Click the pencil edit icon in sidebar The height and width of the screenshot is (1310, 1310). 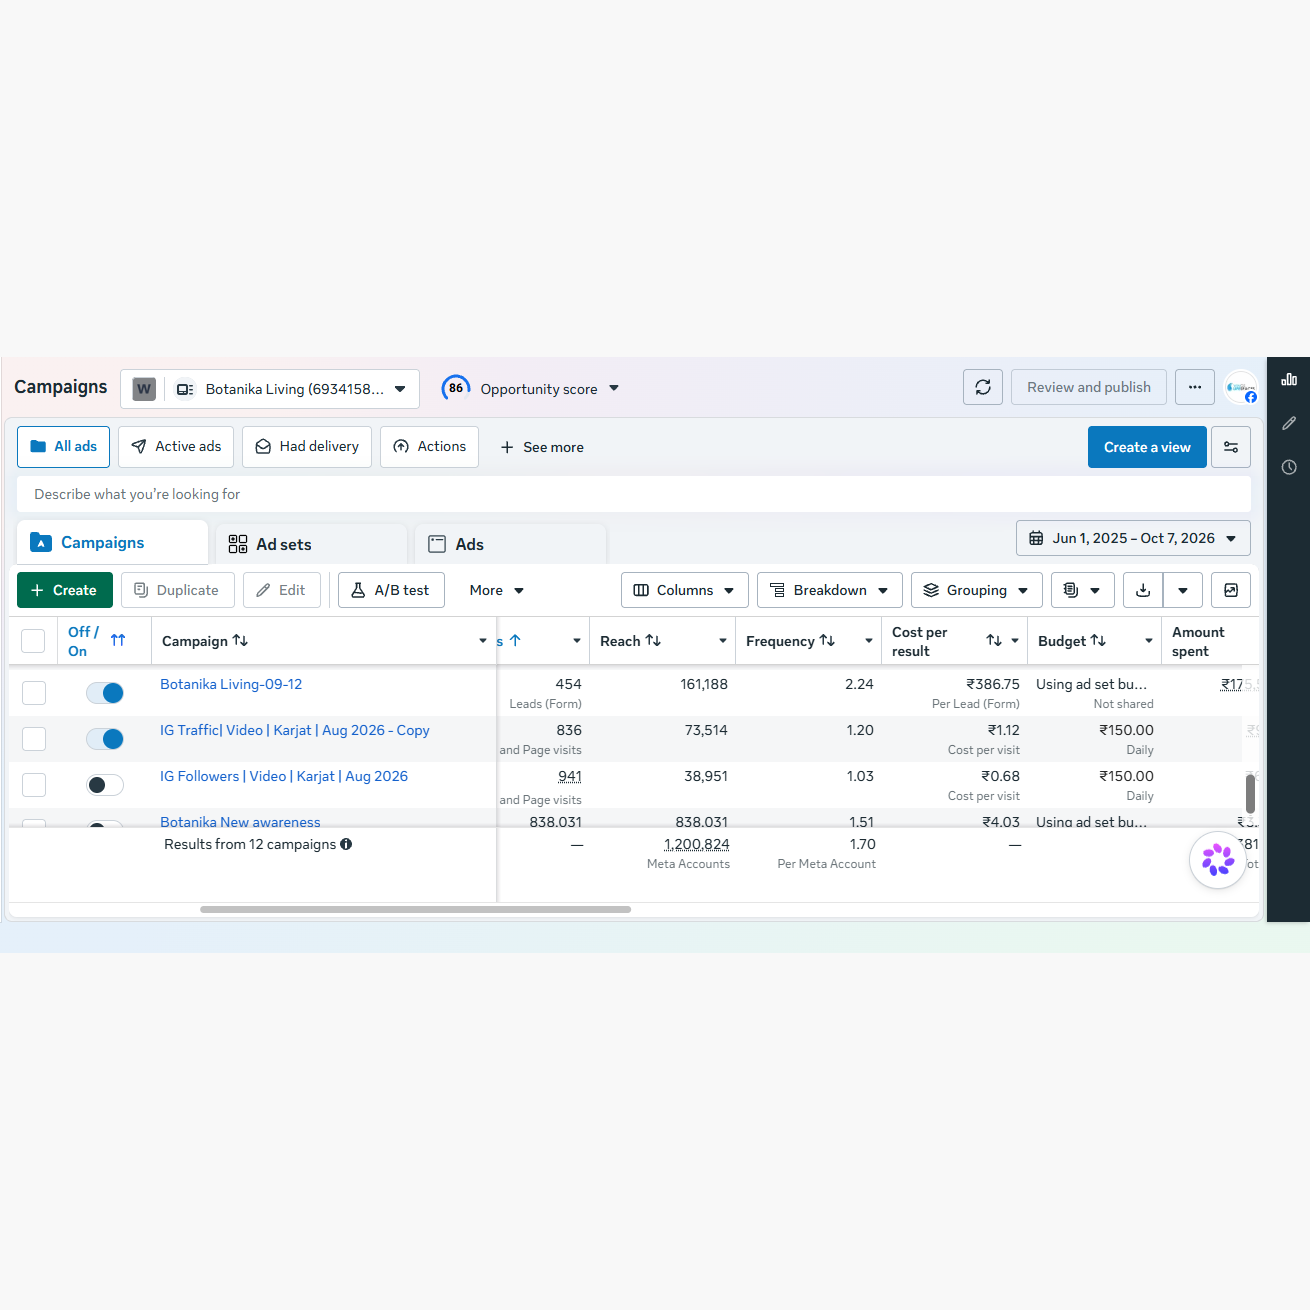pos(1289,423)
